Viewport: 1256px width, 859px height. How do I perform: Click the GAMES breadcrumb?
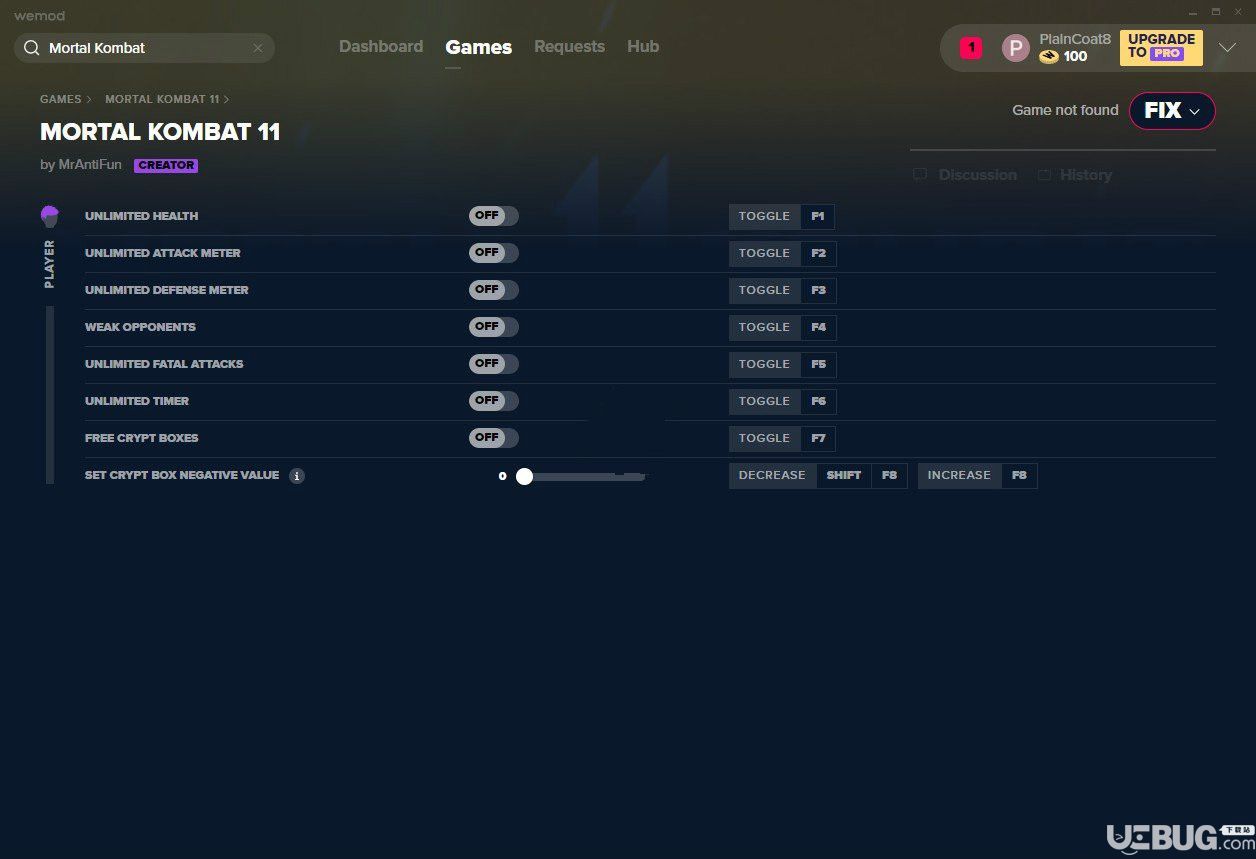pos(61,99)
